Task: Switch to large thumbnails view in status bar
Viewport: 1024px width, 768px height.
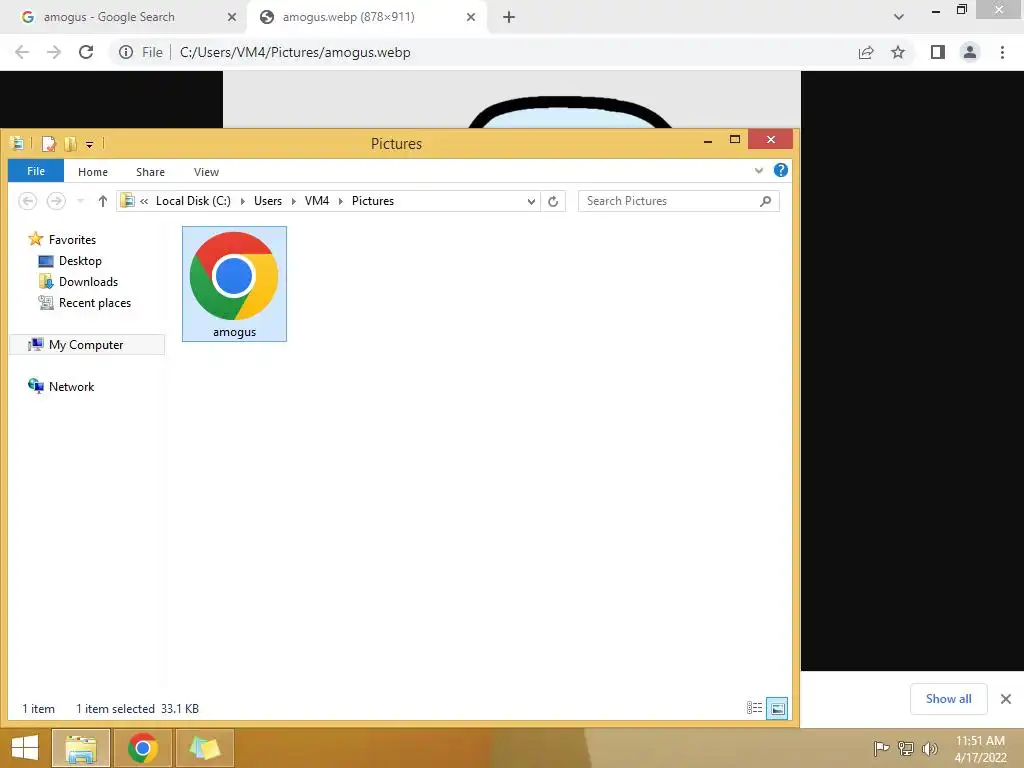Action: (777, 708)
